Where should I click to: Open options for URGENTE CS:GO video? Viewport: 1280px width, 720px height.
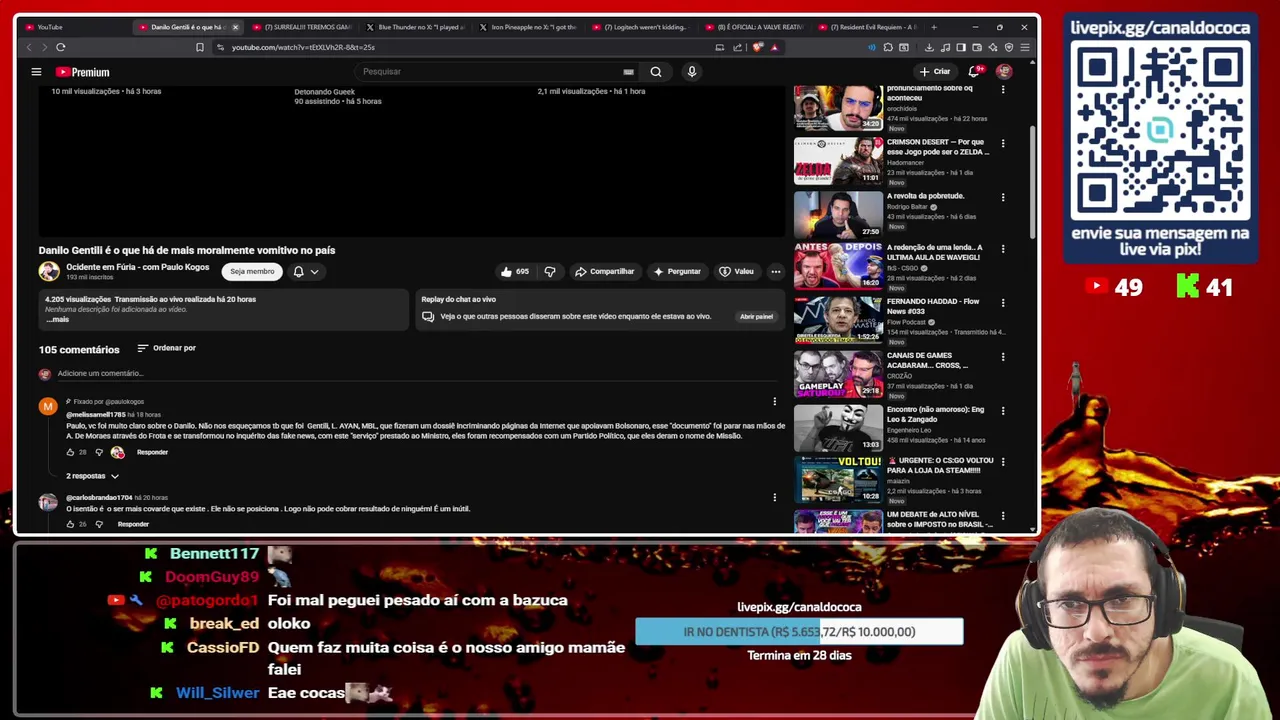1003,462
